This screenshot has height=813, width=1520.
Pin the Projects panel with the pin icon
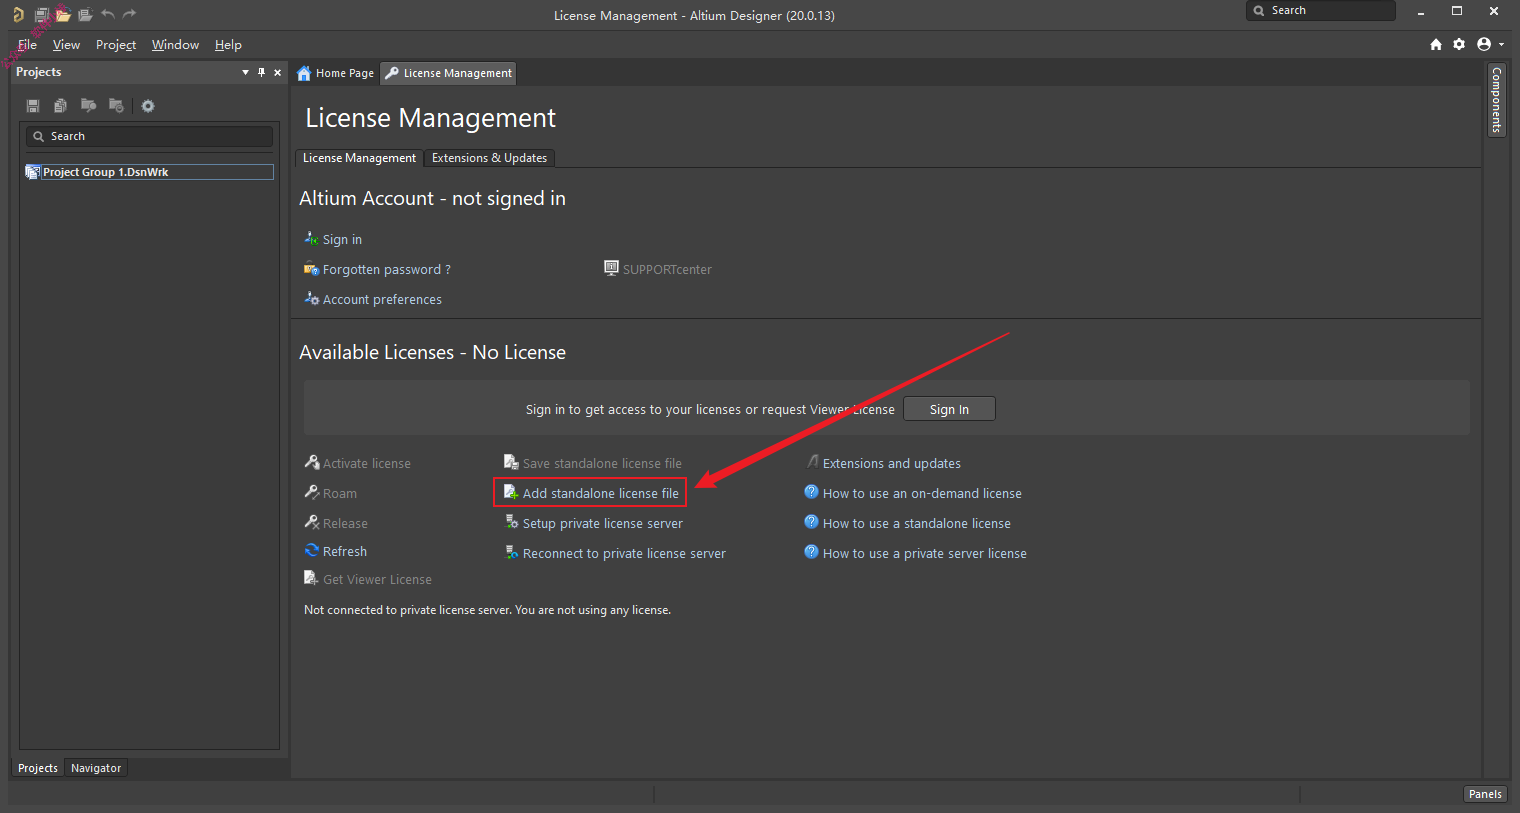click(262, 72)
